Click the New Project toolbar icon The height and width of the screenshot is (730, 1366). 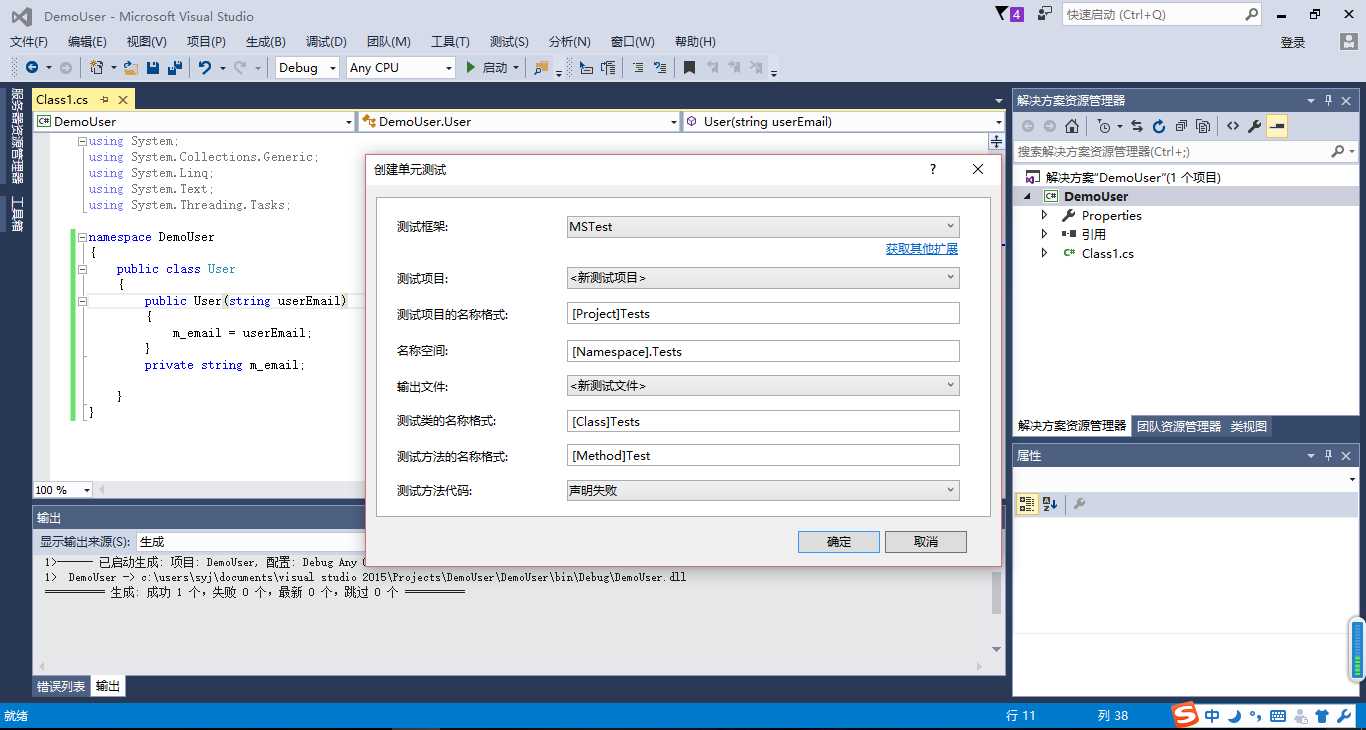[96, 68]
